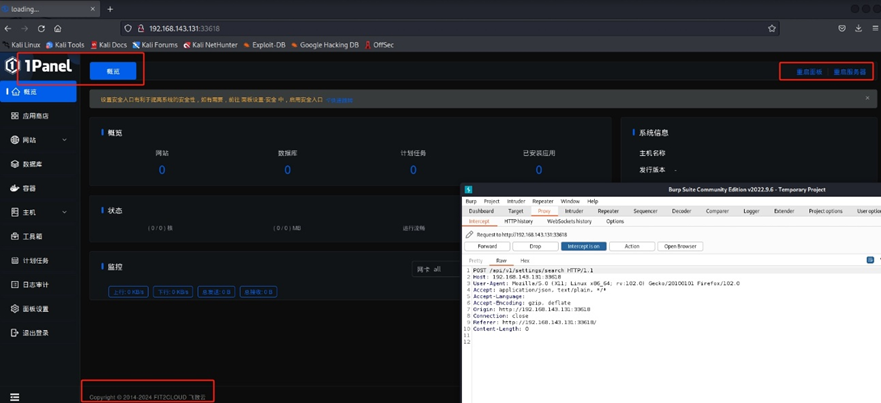Click the 容器 containers sidebar icon
The height and width of the screenshot is (403, 881).
(15, 188)
